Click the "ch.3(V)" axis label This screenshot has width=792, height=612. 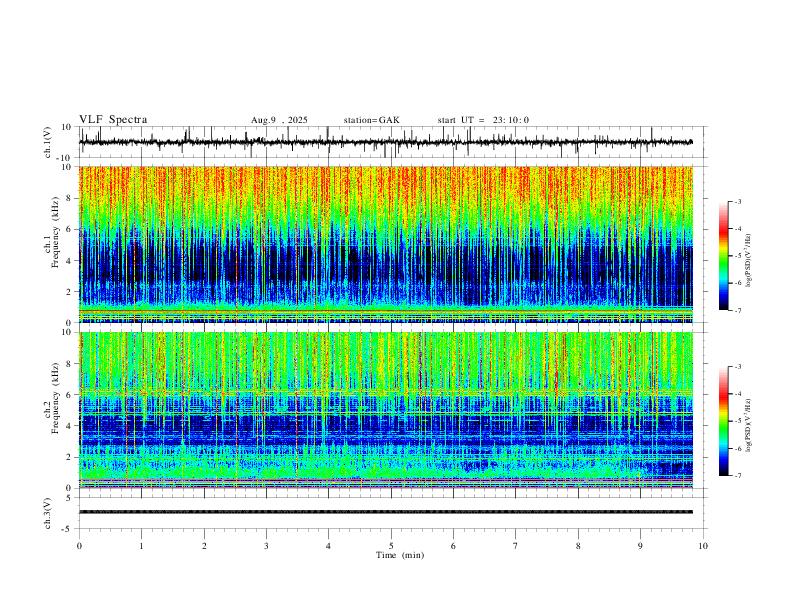(x=48, y=513)
